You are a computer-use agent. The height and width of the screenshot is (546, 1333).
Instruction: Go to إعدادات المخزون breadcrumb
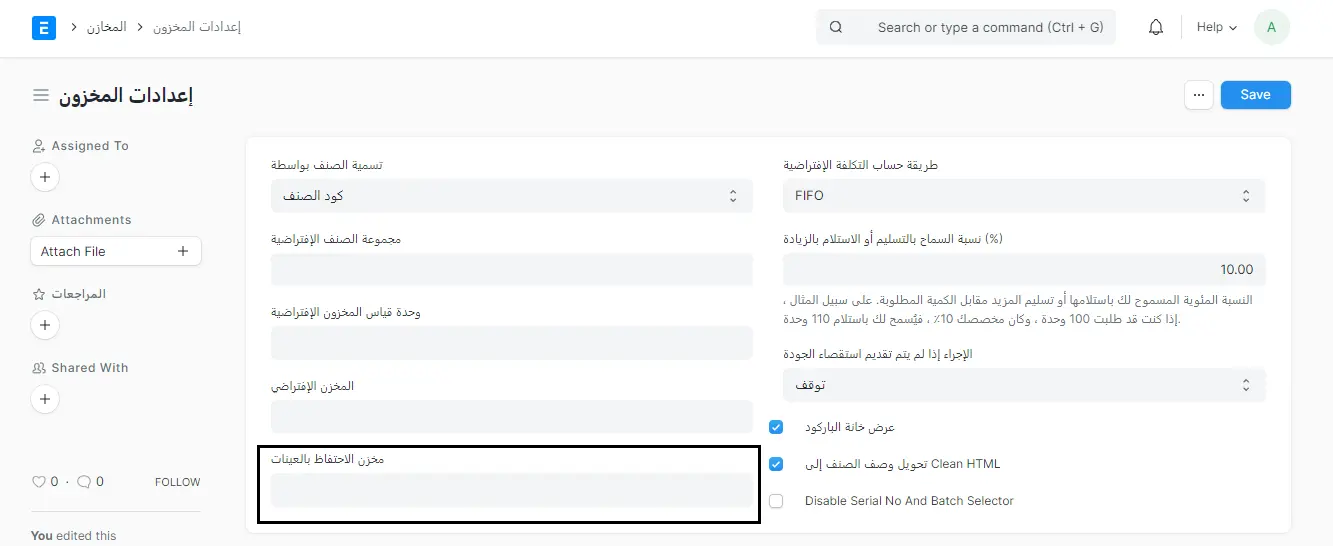pyautogui.click(x=197, y=27)
